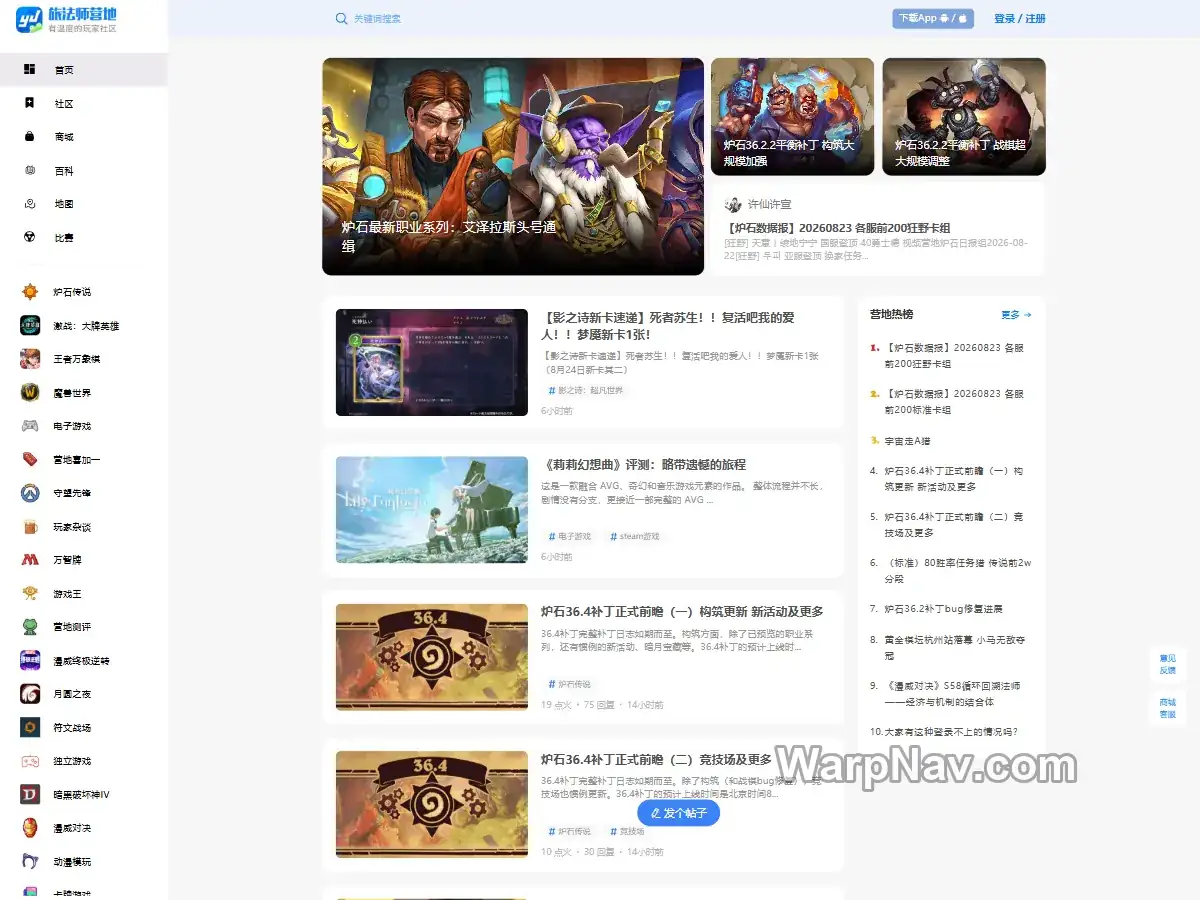1200x900 pixels.
Task: Click the 旅法师营地 site logo
Action: tap(66, 19)
